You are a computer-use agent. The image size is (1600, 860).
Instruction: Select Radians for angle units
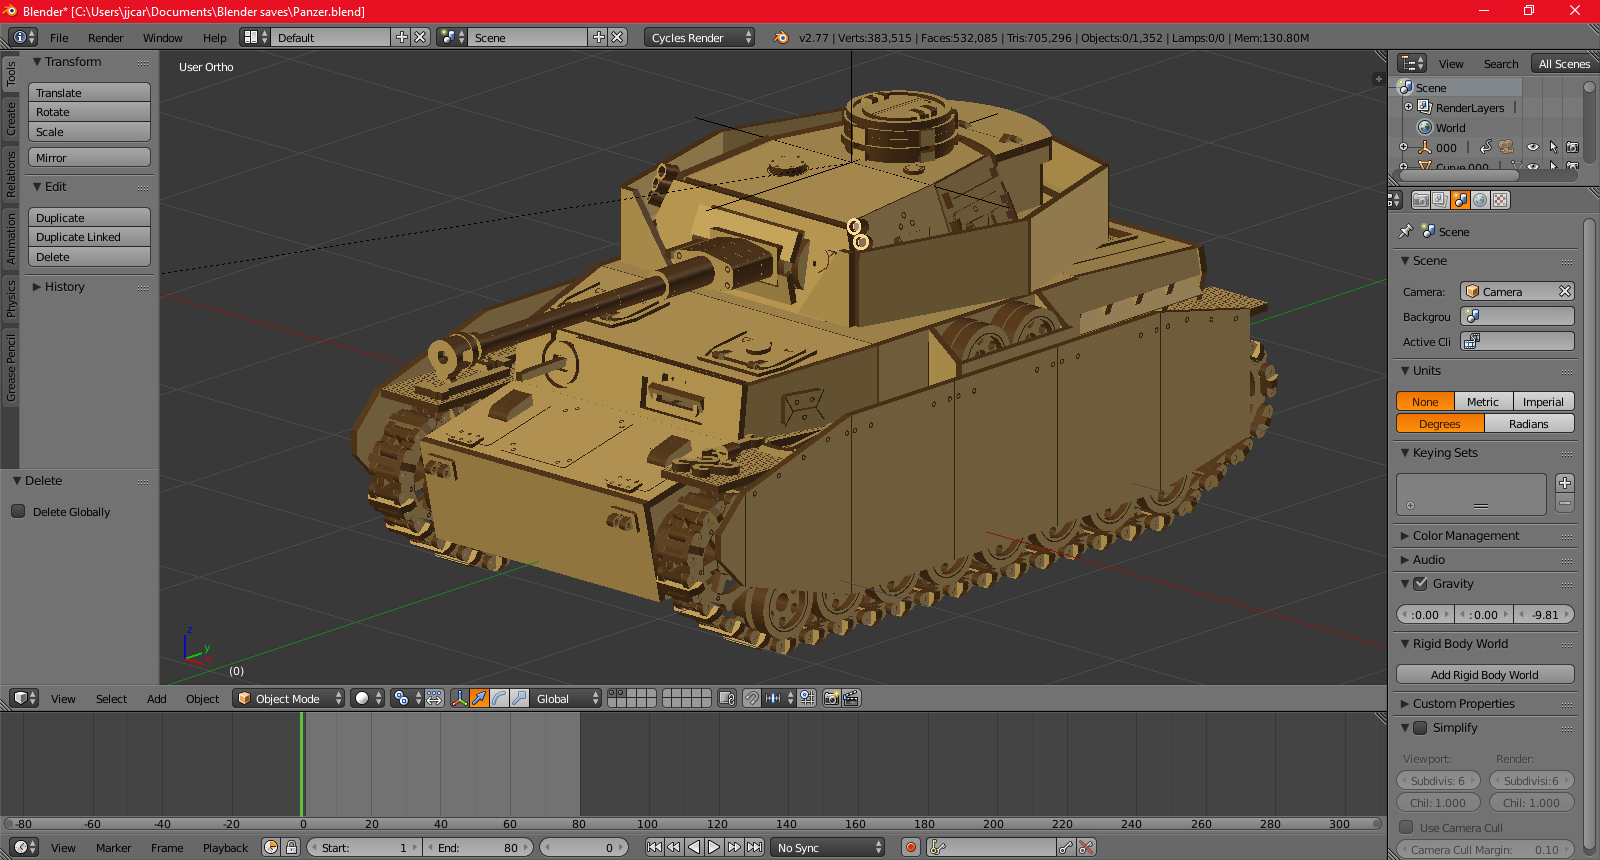coord(1529,423)
